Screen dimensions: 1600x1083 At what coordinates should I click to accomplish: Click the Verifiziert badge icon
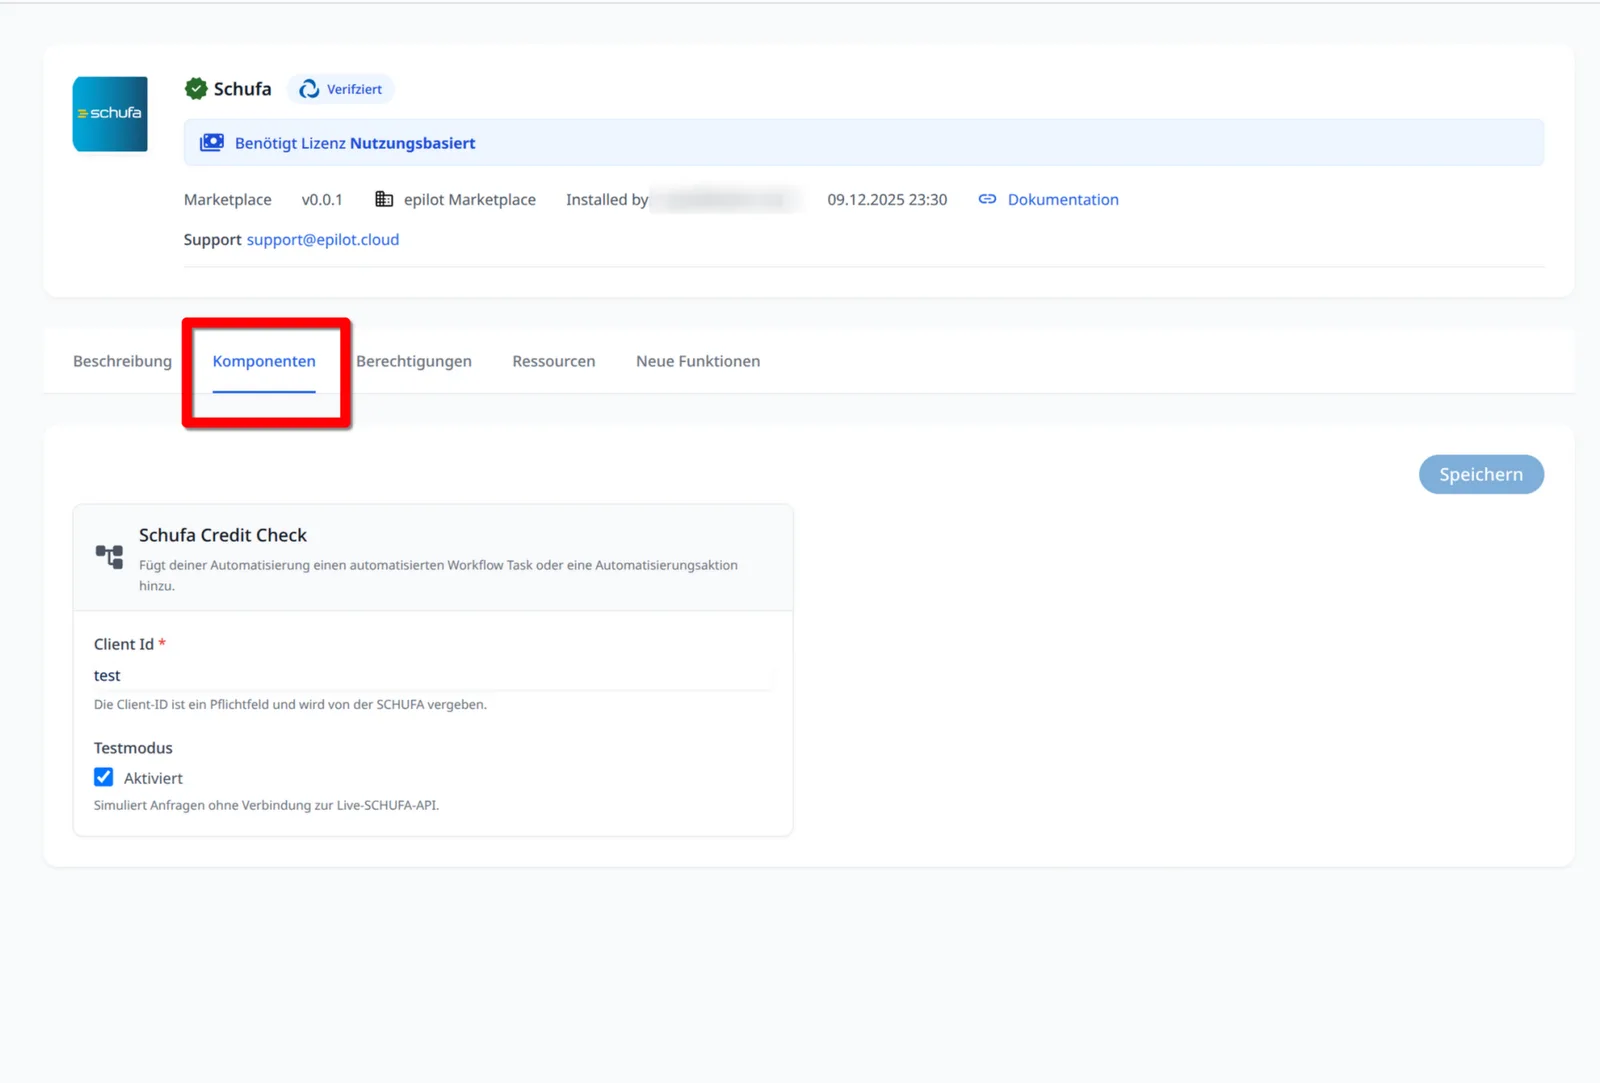pos(310,89)
